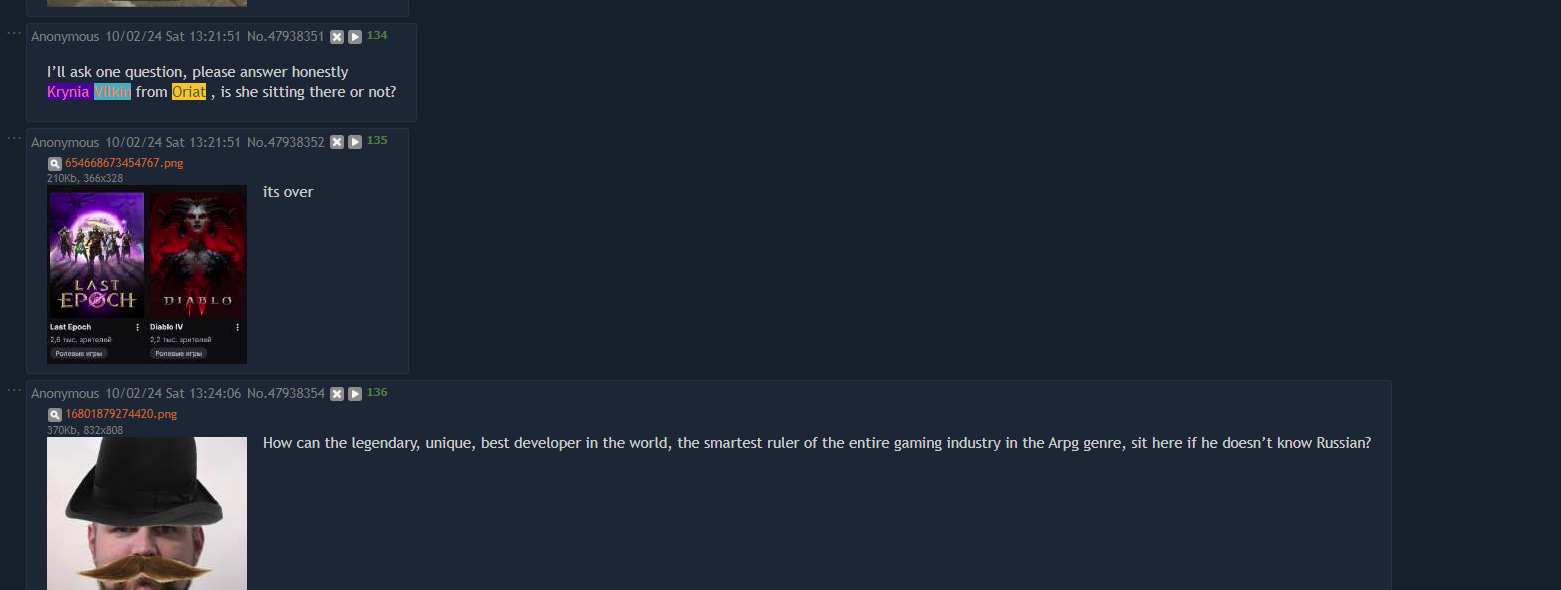1561x590 pixels.
Task: Click the green post counter 135
Action: pos(377,141)
